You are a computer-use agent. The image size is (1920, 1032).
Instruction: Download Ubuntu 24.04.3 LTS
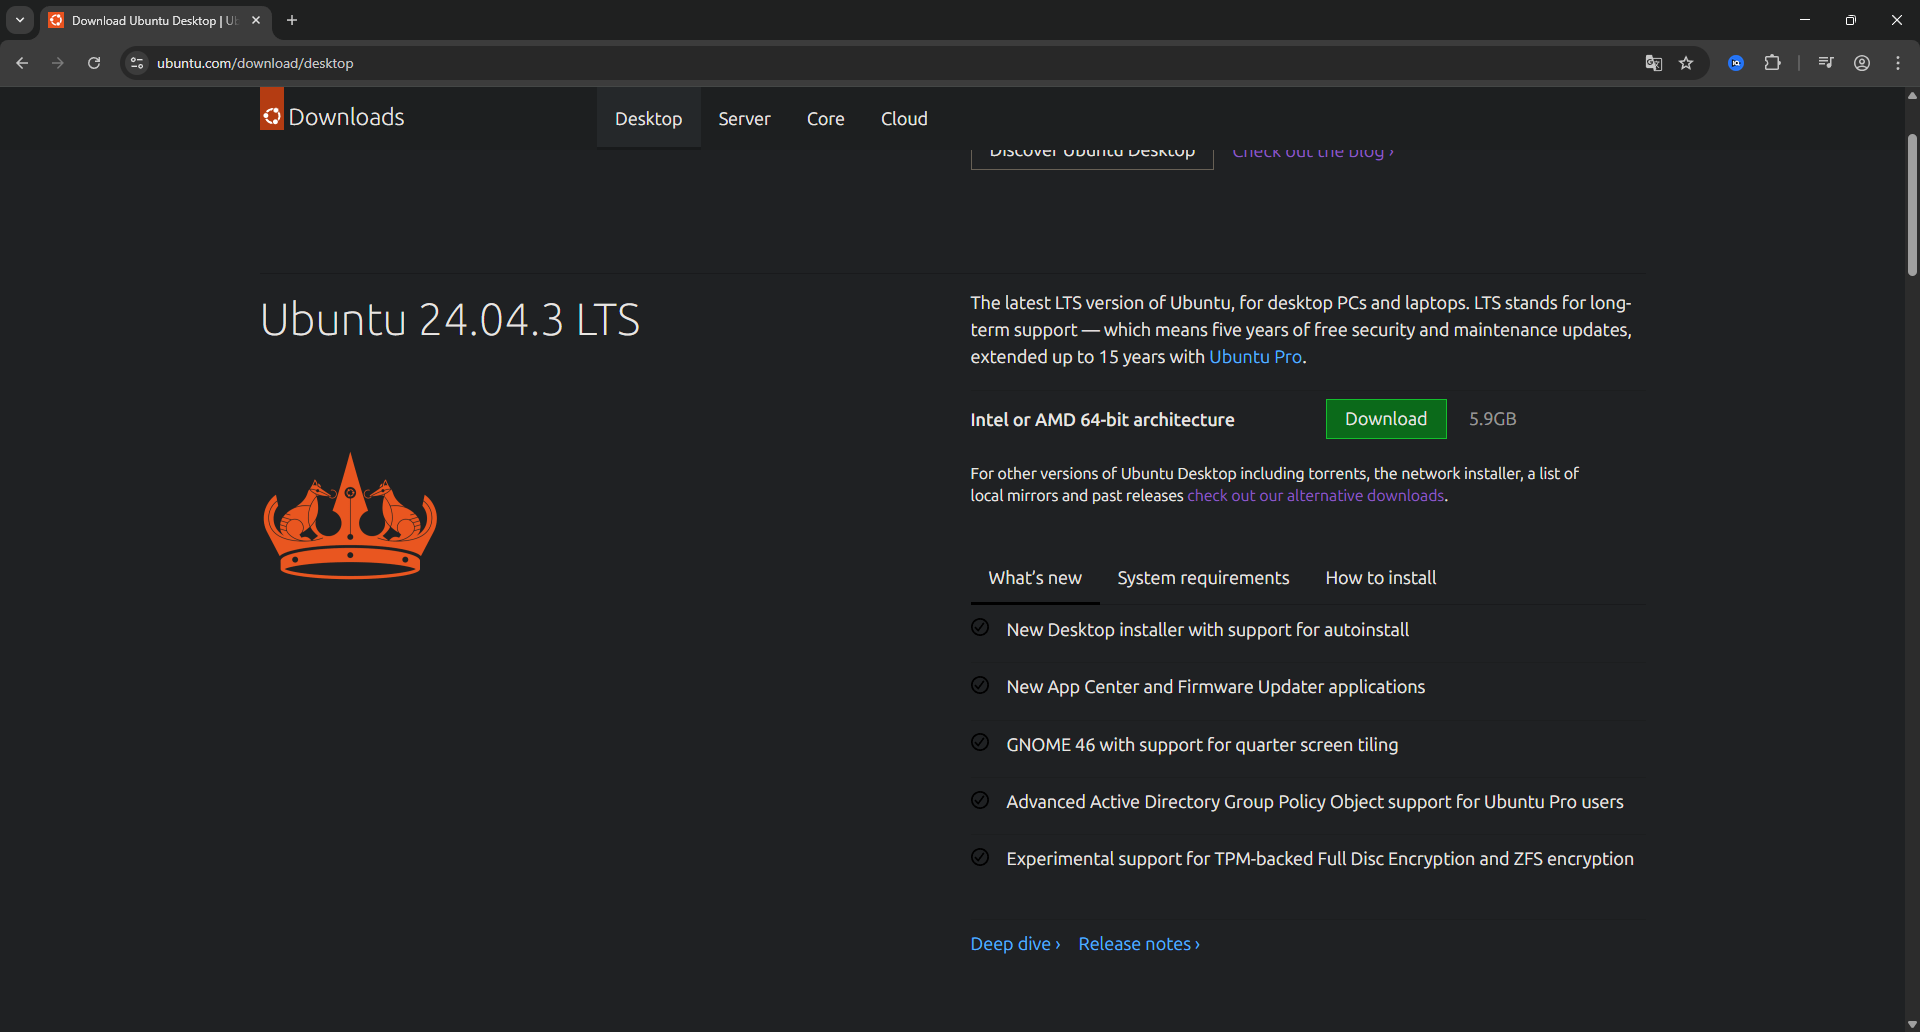point(1386,419)
